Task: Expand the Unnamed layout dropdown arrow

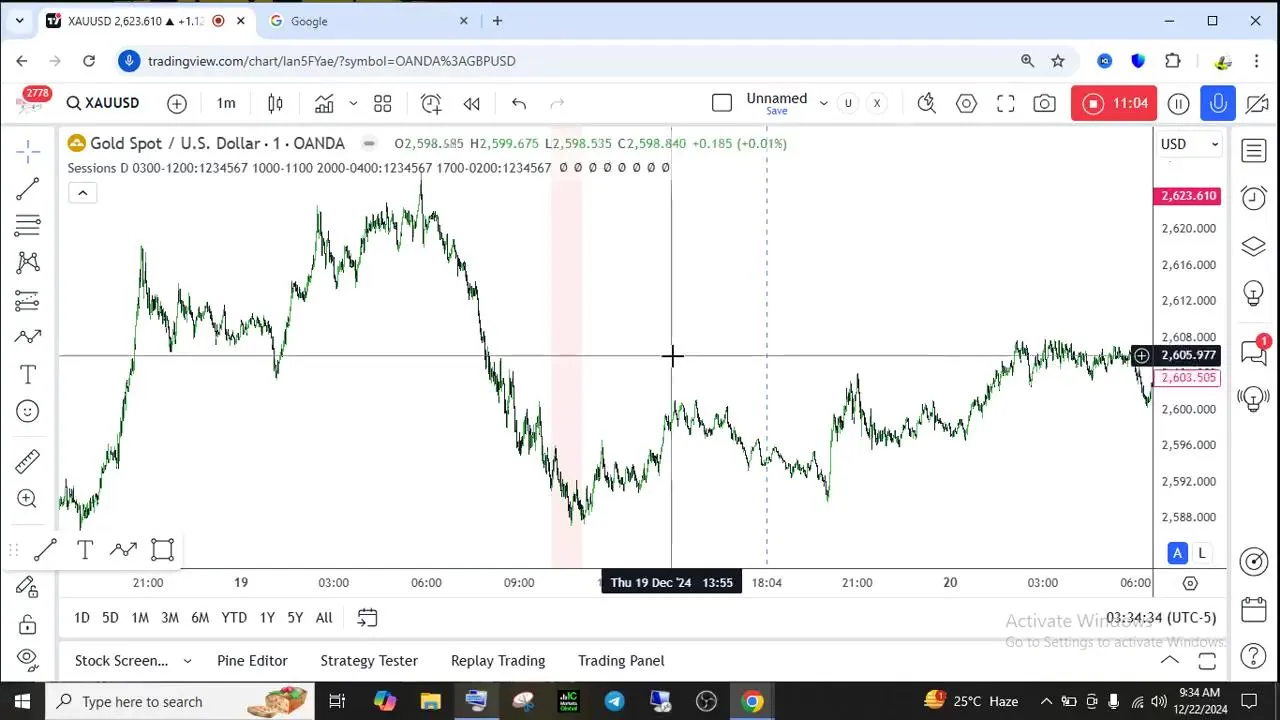Action: 823,103
